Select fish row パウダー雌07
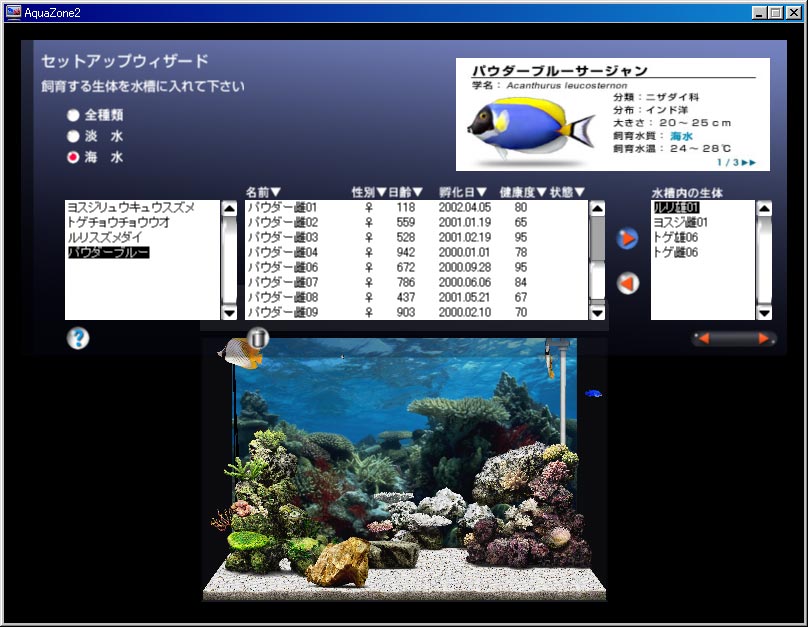Screen dimensions: 808x627 tap(416, 282)
